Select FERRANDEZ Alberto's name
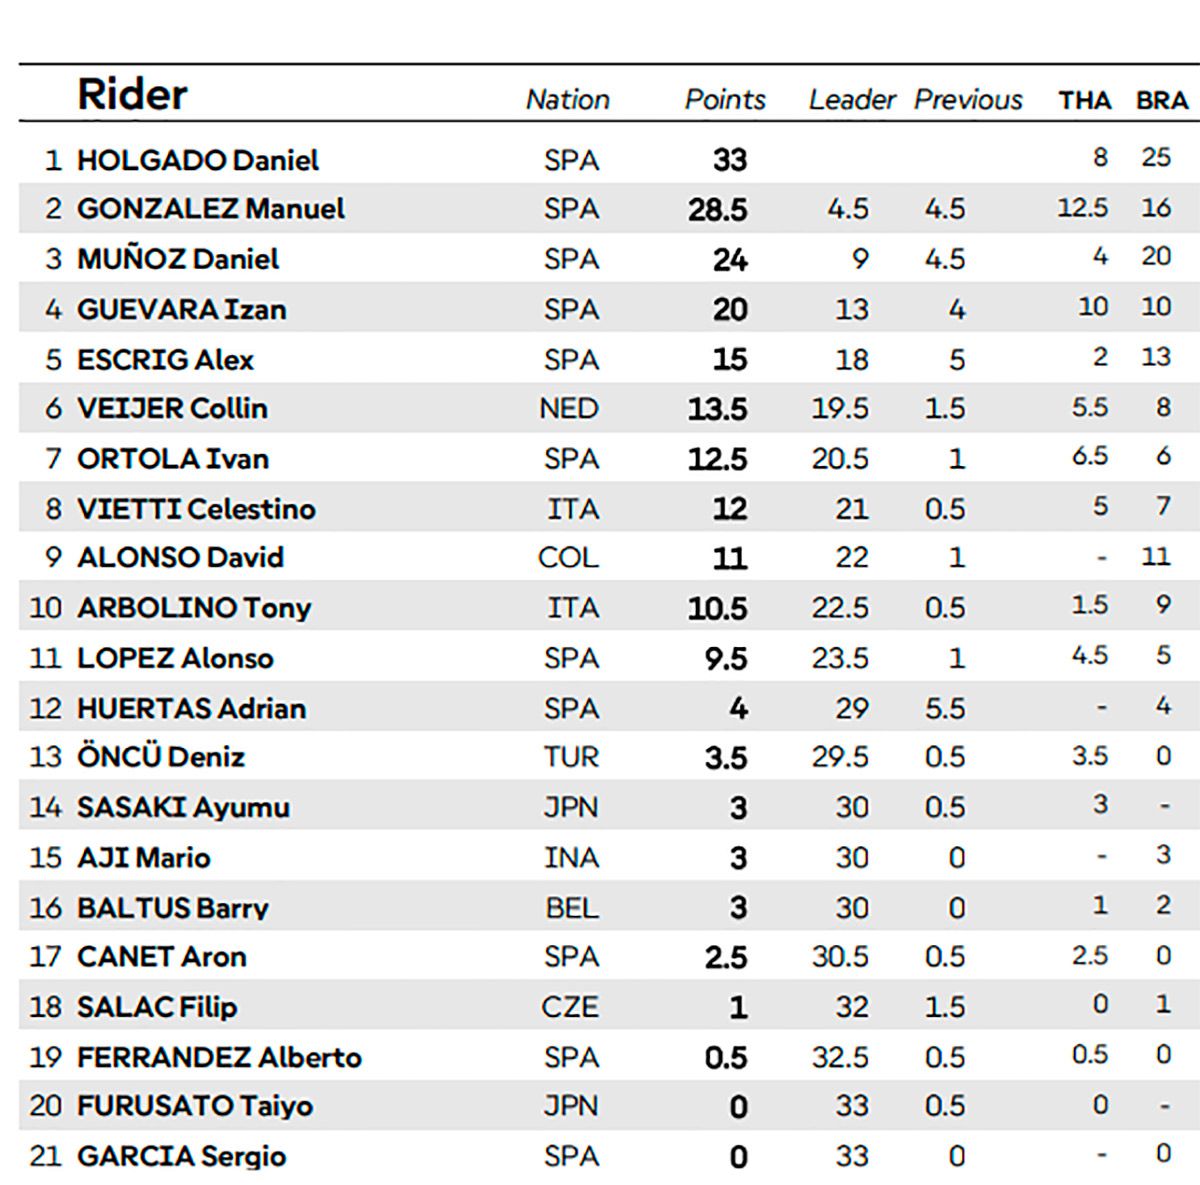This screenshot has height=1185, width=1200. [219, 1057]
